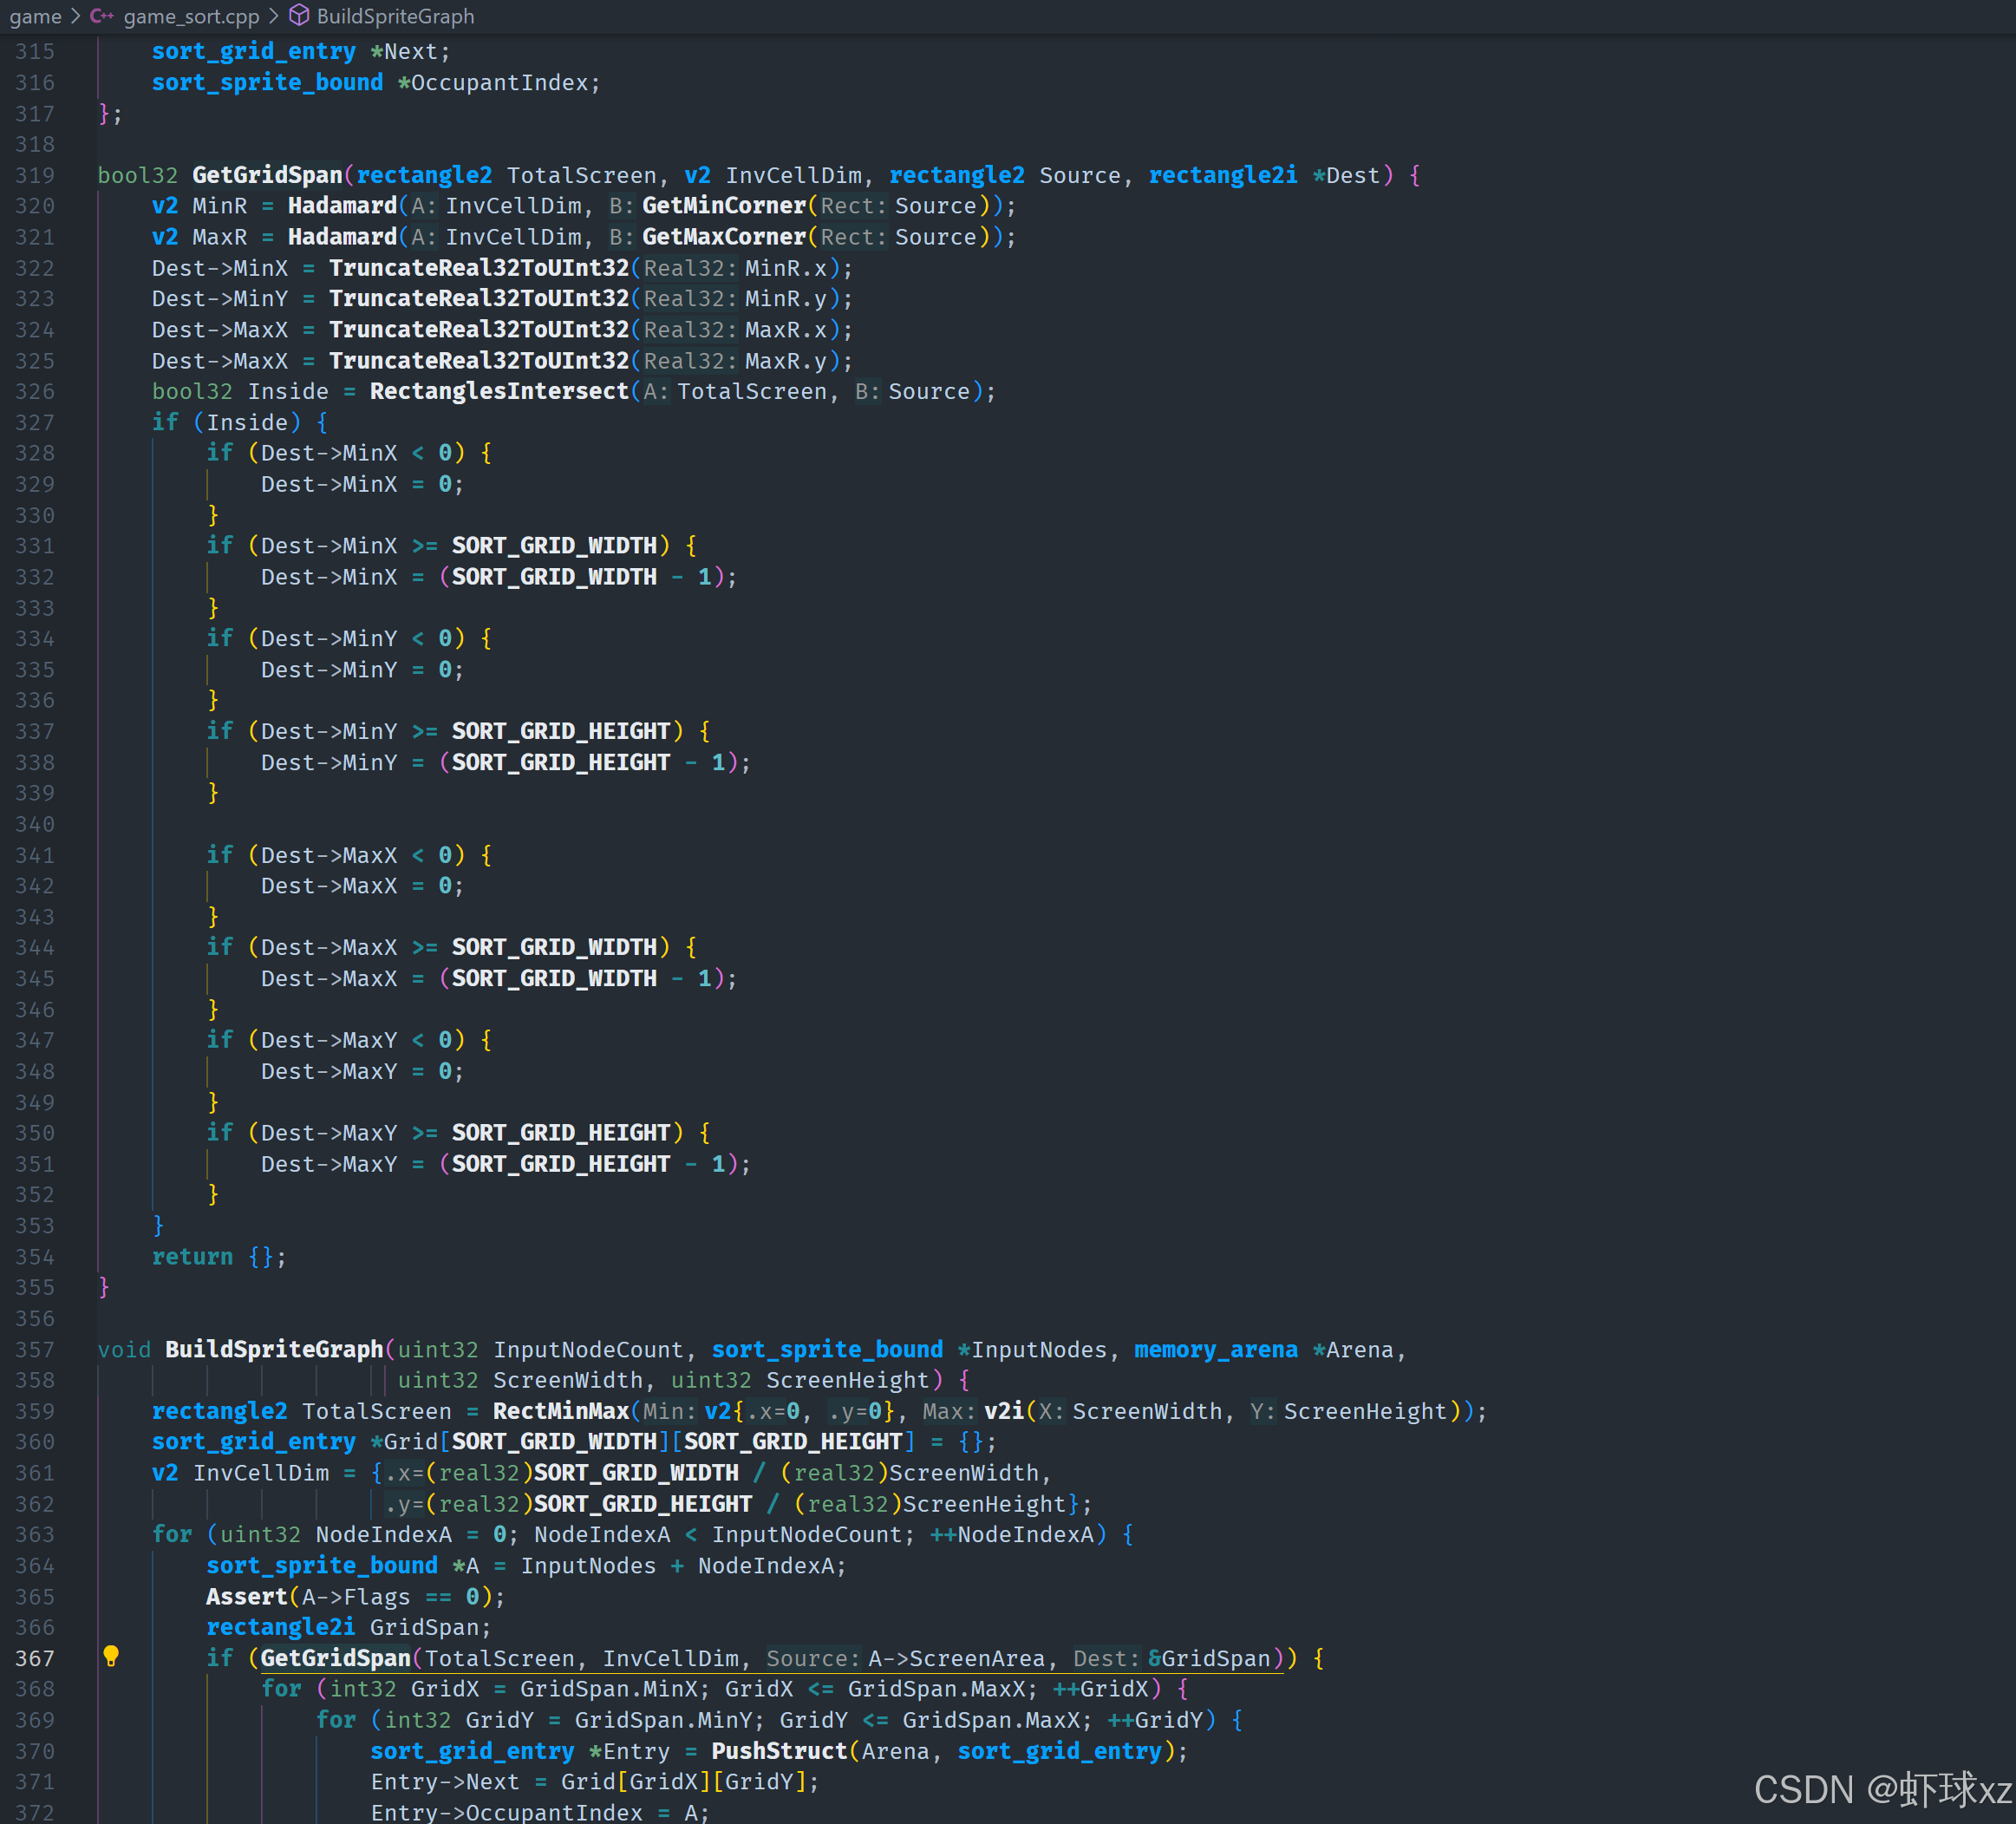Click the PushStruct call on line 370

tap(779, 1750)
